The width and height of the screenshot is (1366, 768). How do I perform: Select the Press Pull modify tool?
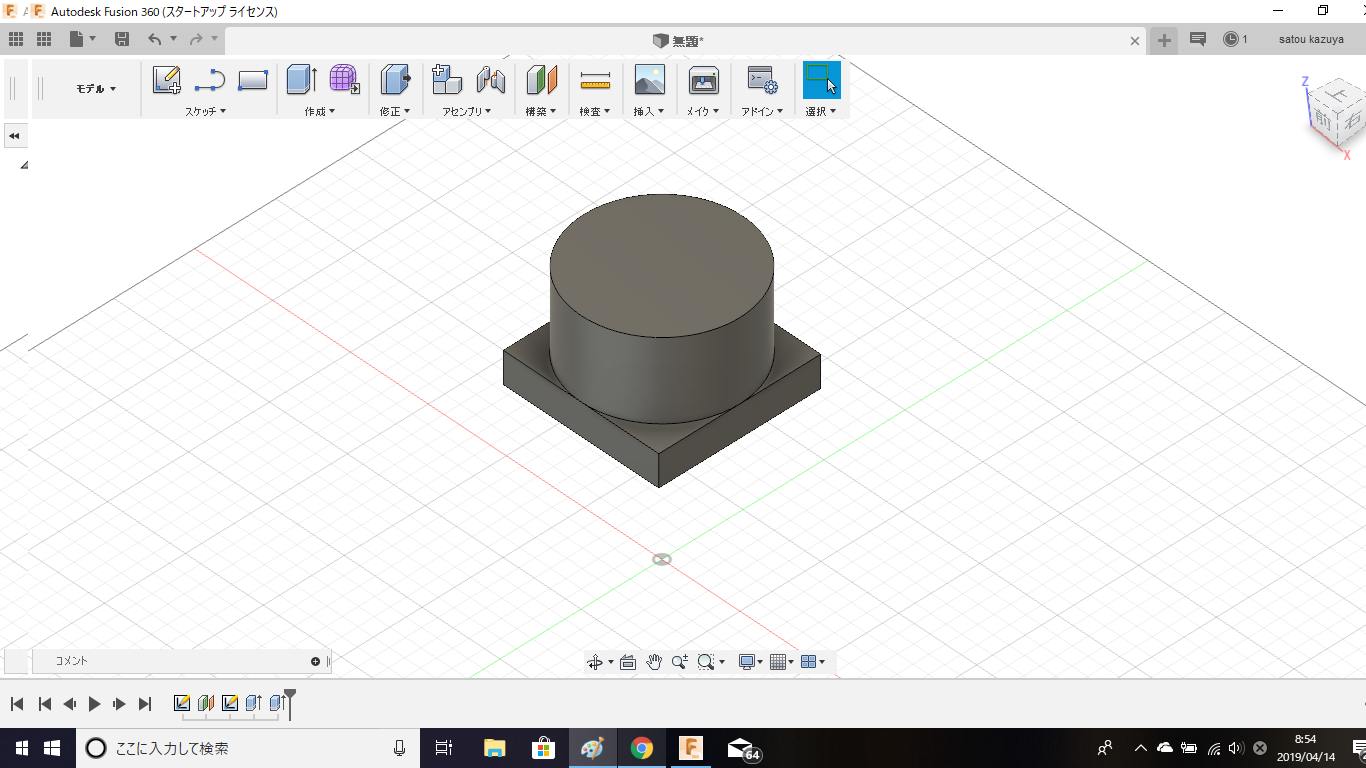(x=396, y=80)
